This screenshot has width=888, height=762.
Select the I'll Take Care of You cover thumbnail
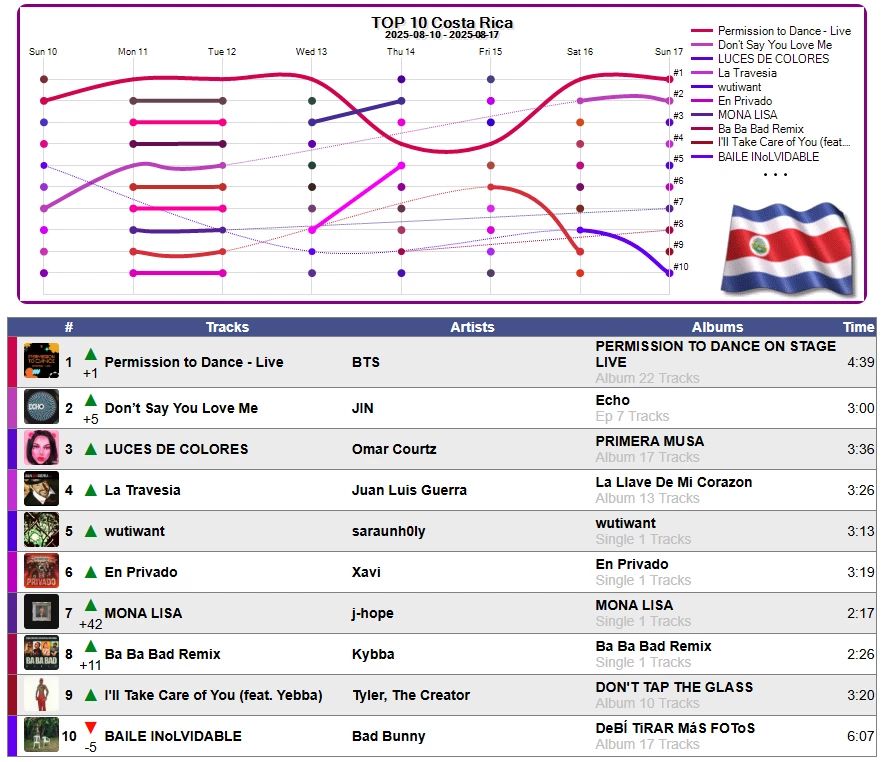point(41,694)
